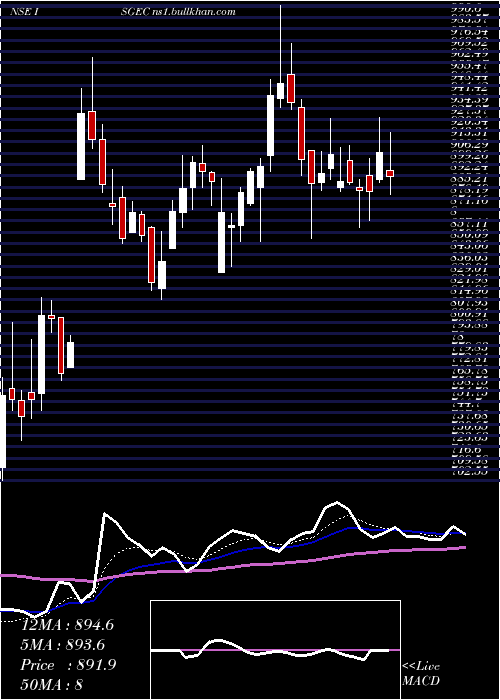Click the 906.29 price axis label
The width and height of the screenshot is (500, 700).
[468, 145]
